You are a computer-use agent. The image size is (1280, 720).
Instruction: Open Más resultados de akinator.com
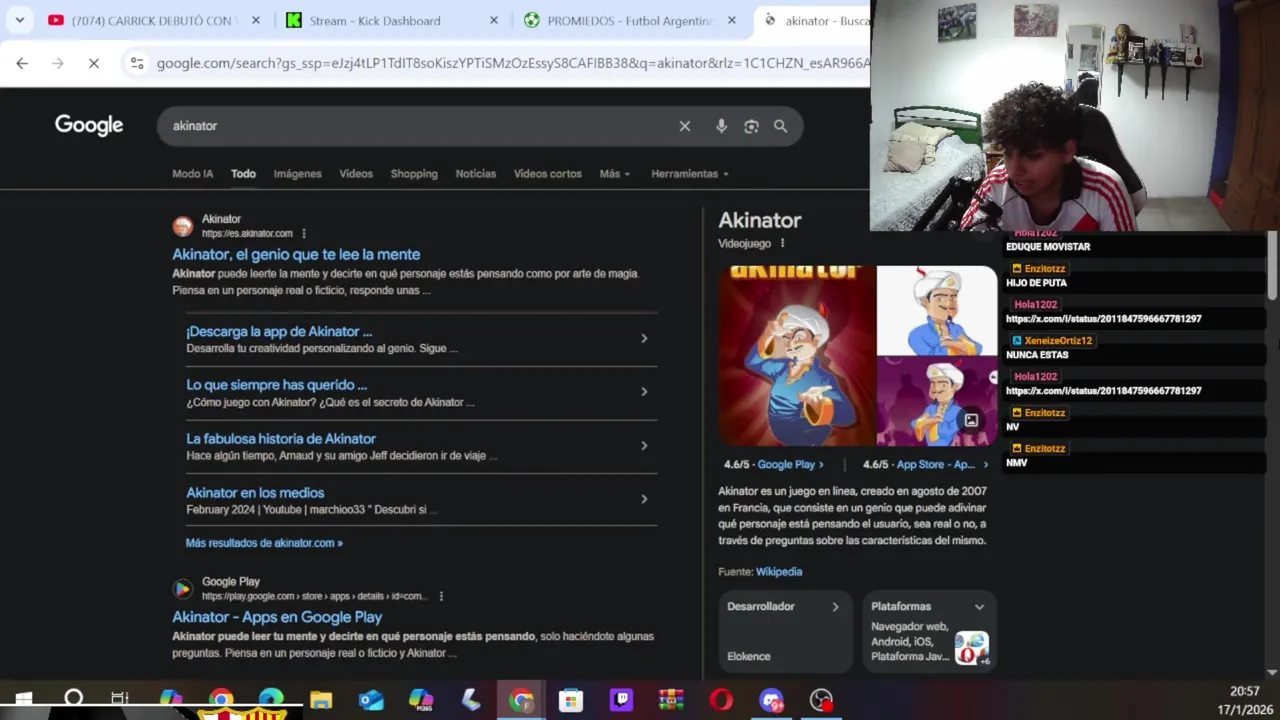point(264,543)
